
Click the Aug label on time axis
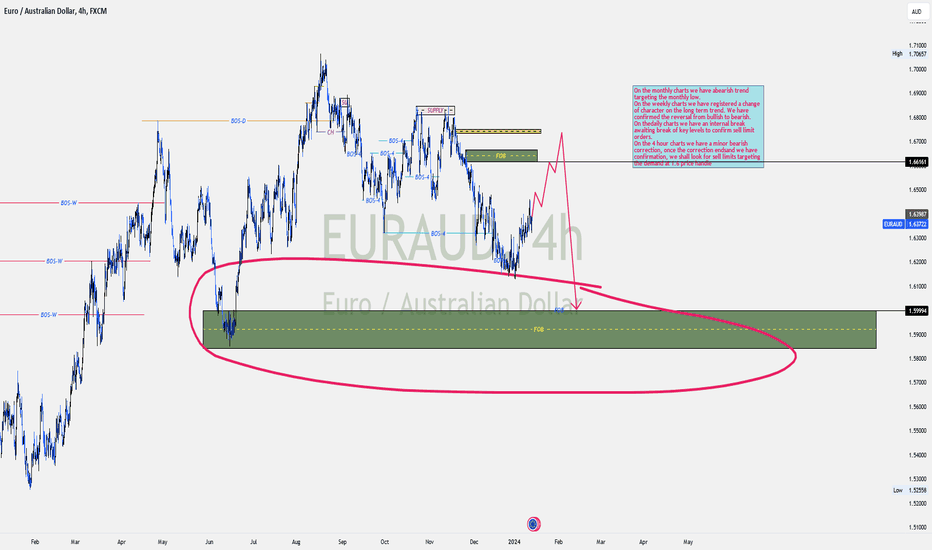296,542
